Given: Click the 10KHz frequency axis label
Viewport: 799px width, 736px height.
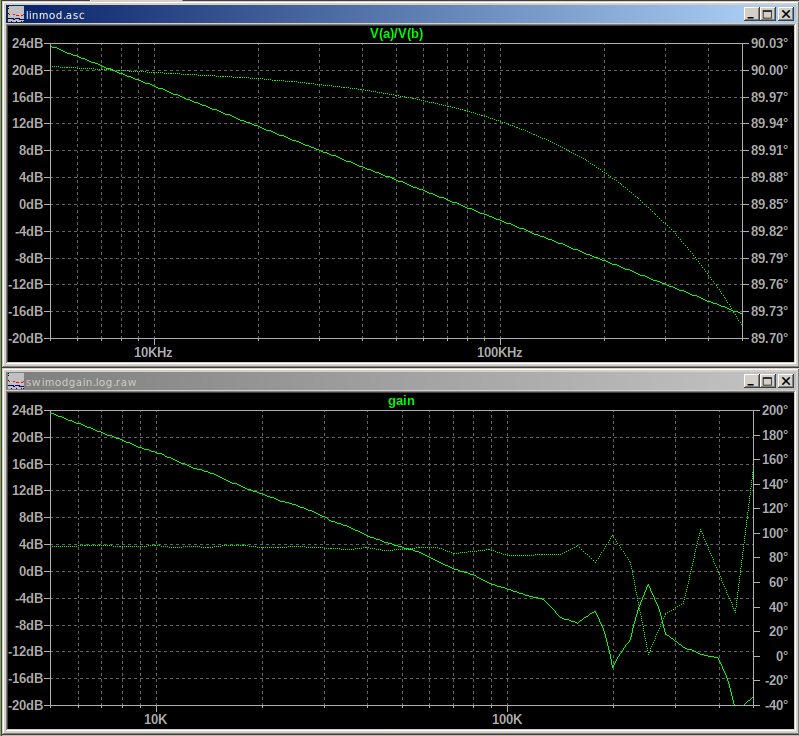Looking at the screenshot, I should pos(153,352).
